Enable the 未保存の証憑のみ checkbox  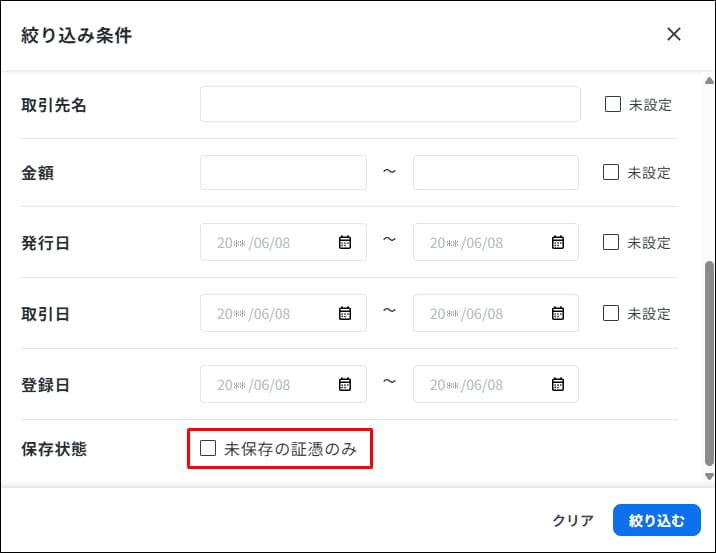[208, 448]
